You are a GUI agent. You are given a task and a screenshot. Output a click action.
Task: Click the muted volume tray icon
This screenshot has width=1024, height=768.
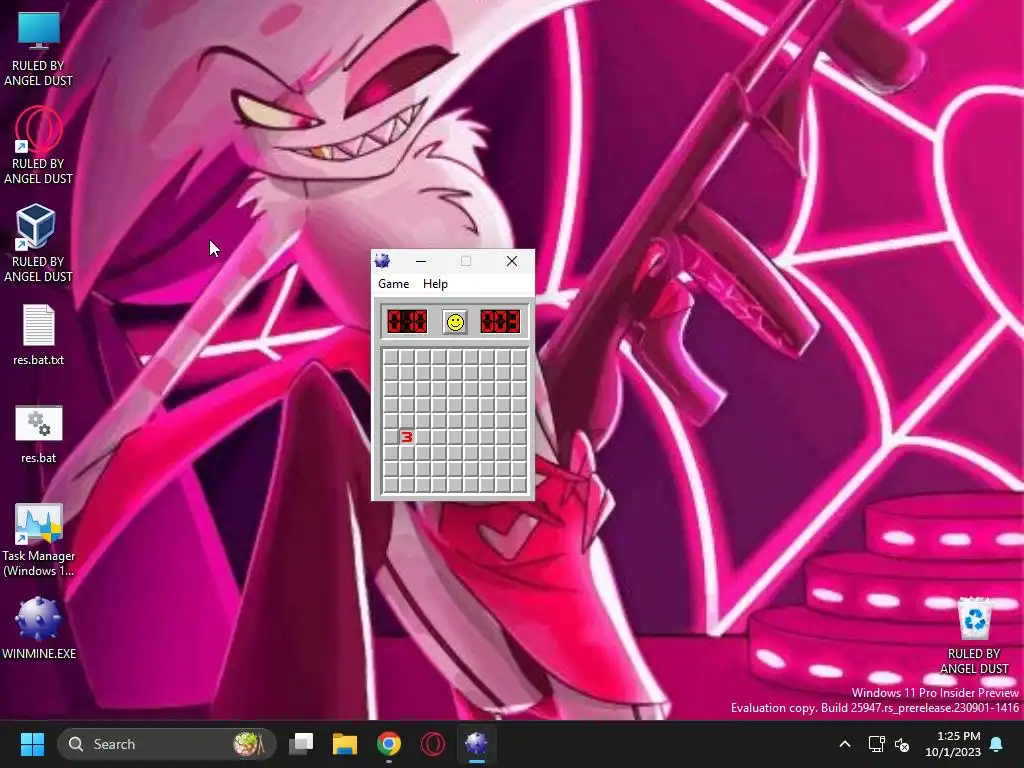(x=902, y=744)
